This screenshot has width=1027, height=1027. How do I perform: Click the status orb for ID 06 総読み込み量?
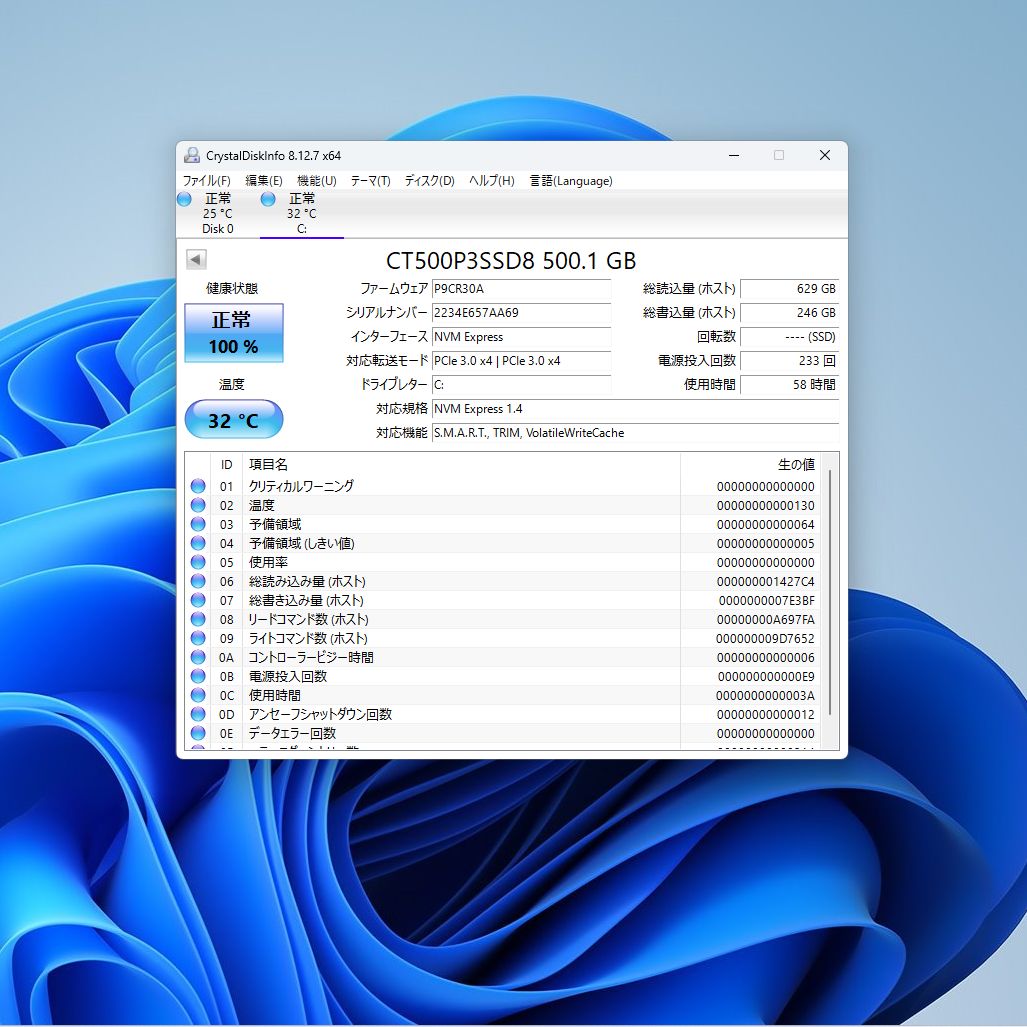point(198,581)
